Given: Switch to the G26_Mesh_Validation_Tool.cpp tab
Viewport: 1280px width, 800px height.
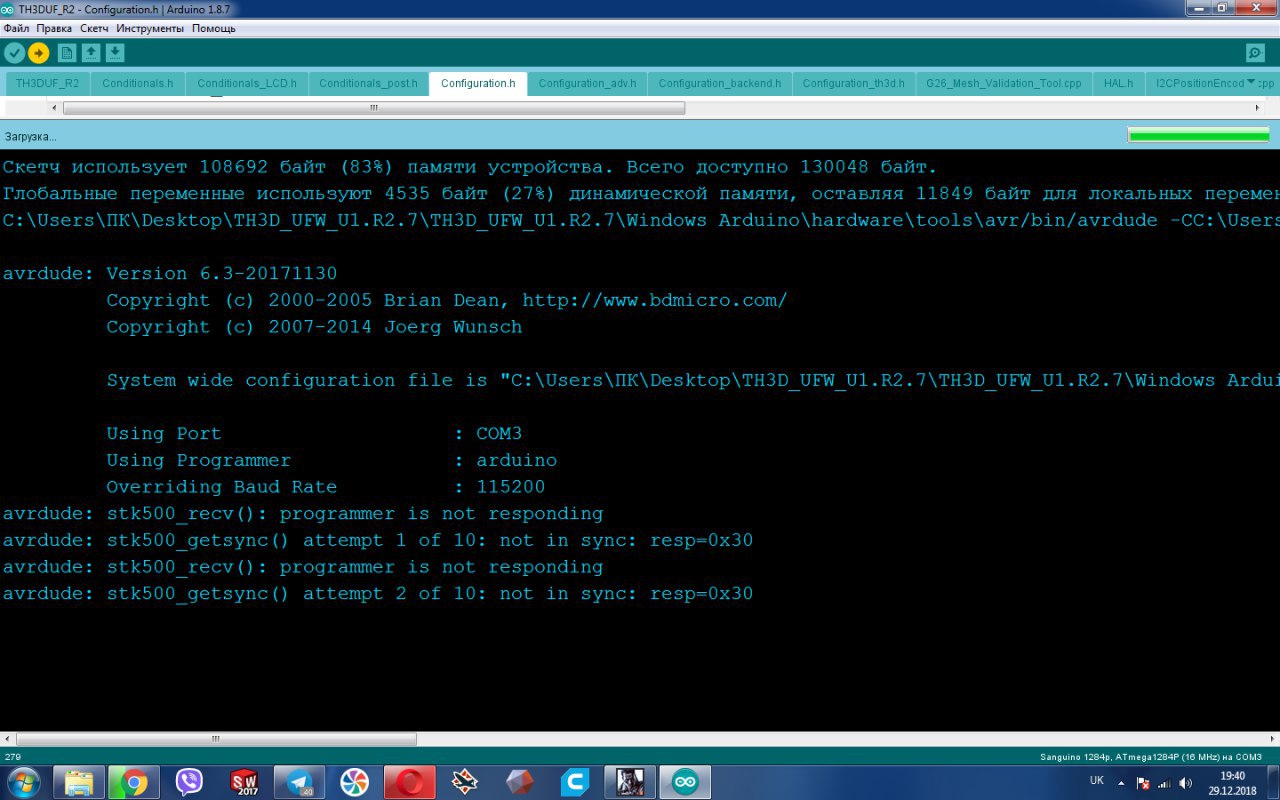Looking at the screenshot, I should tap(1004, 84).
